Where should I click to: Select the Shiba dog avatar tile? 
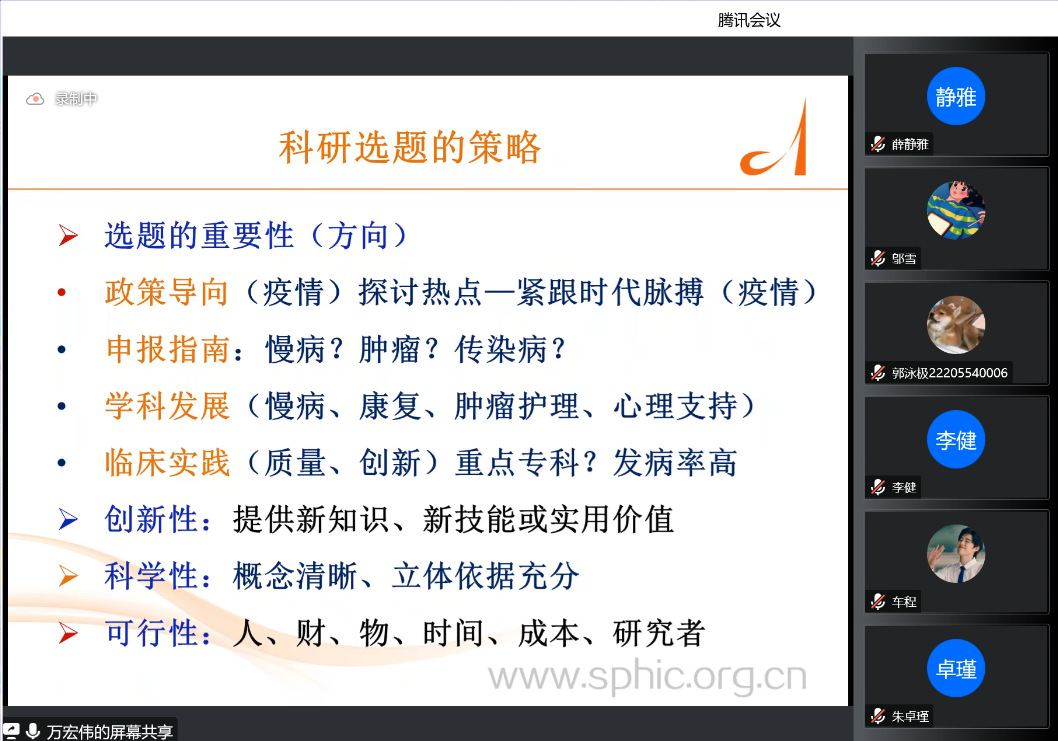(x=956, y=325)
